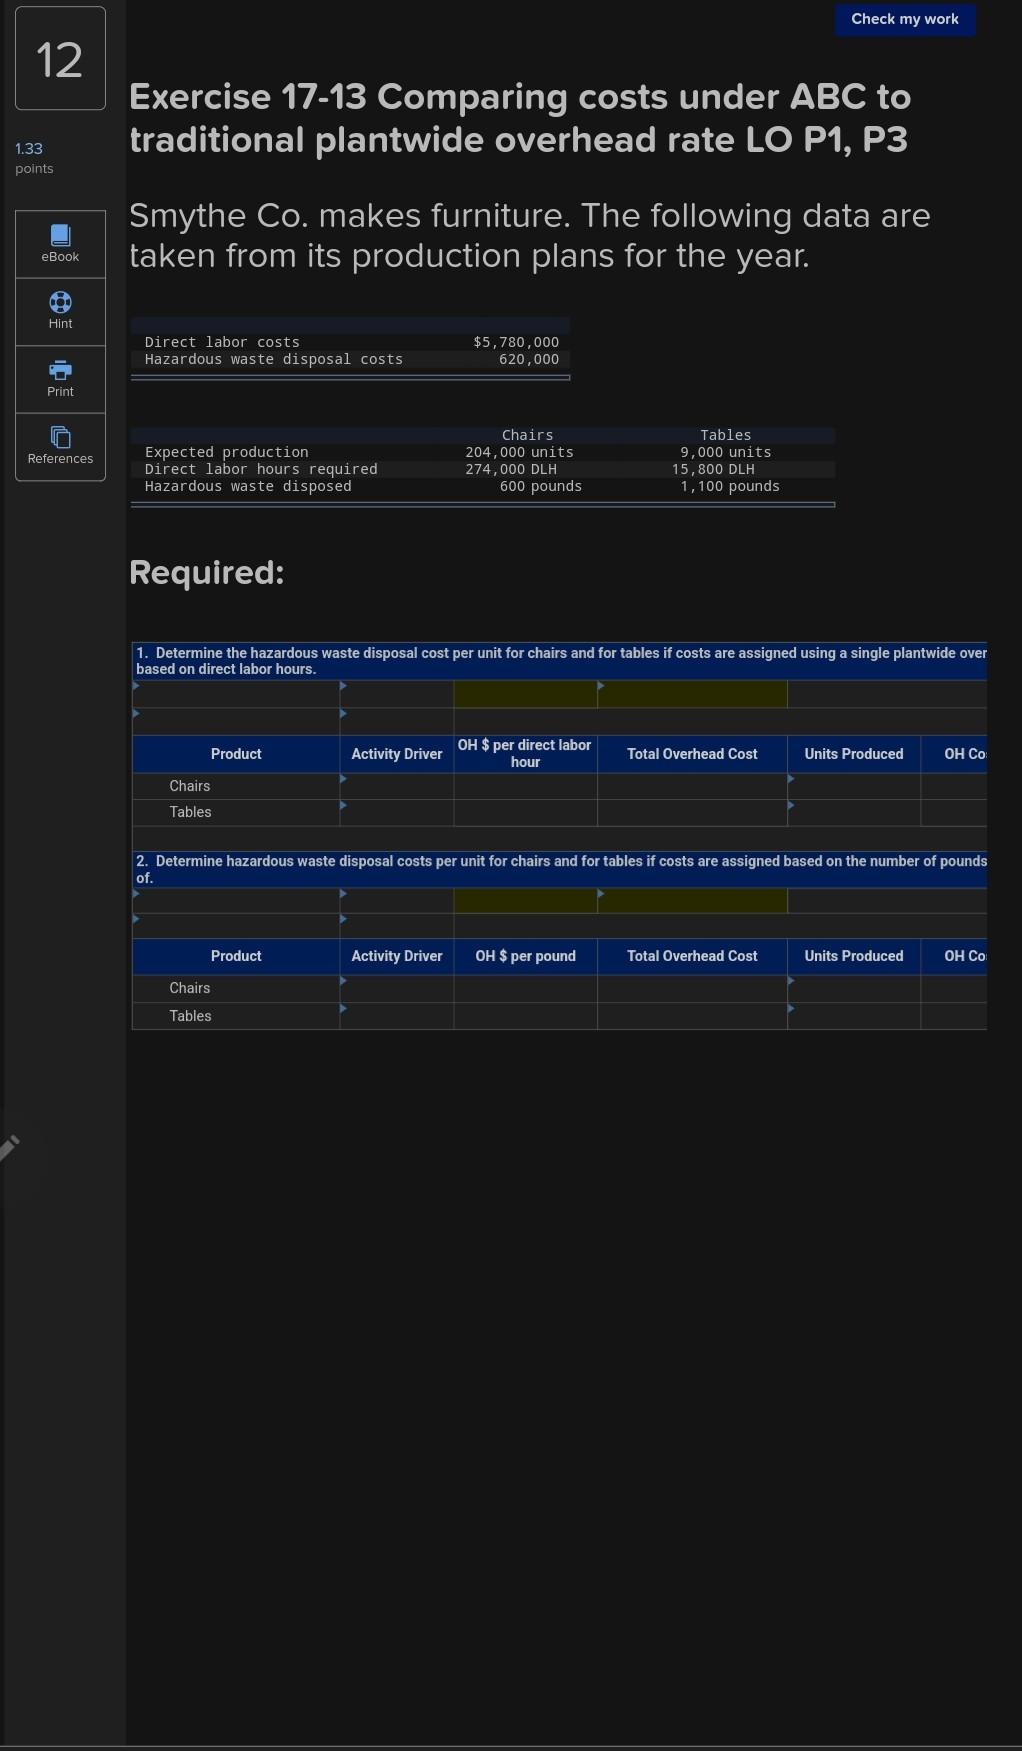This screenshot has height=1751, width=1022.
Task: Click OH $ per pound cell for Chairs
Action: coord(525,988)
